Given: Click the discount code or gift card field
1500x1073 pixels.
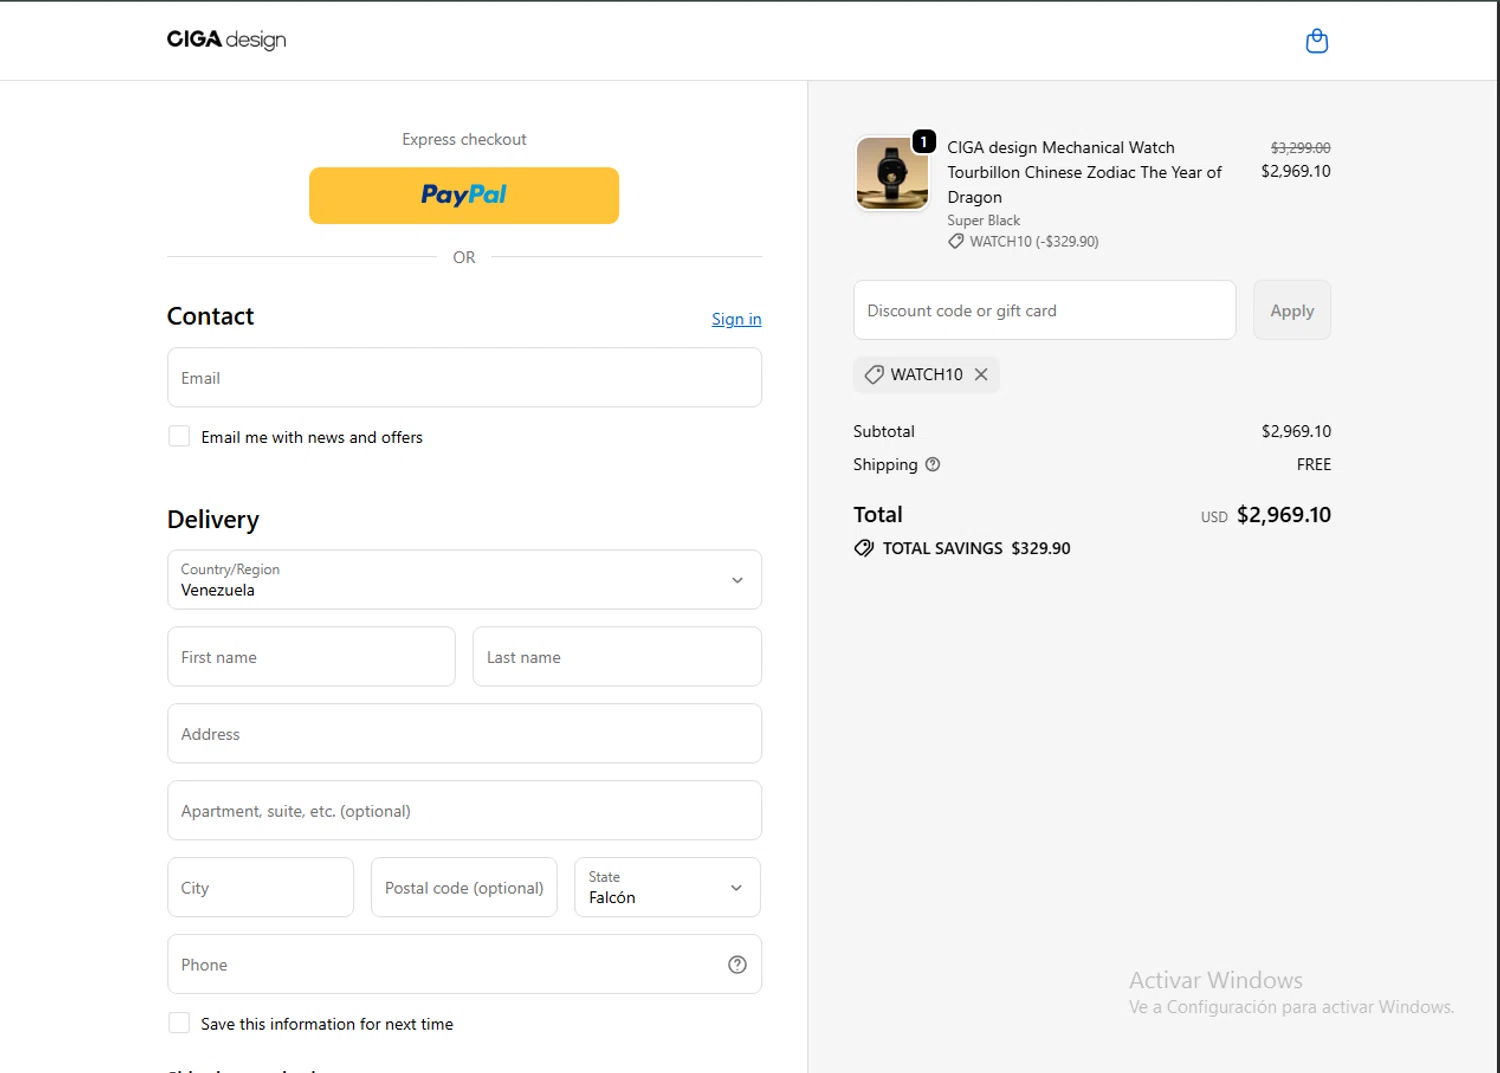Looking at the screenshot, I should [1044, 311].
